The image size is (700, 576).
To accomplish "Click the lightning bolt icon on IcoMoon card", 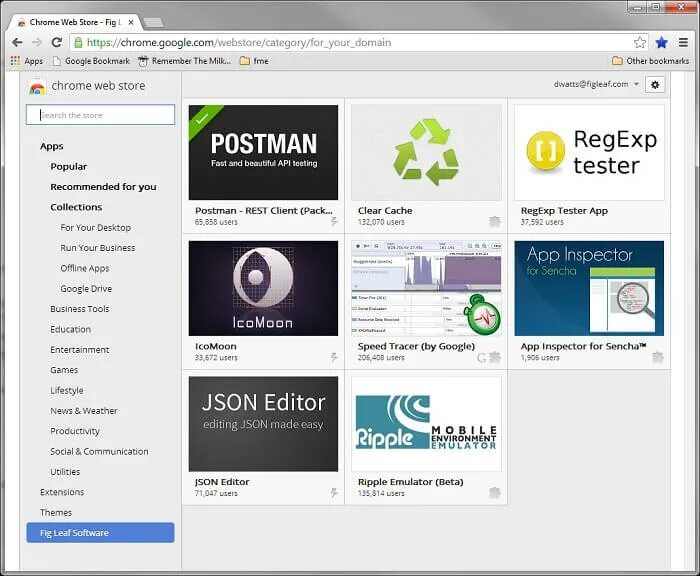I will 333,357.
